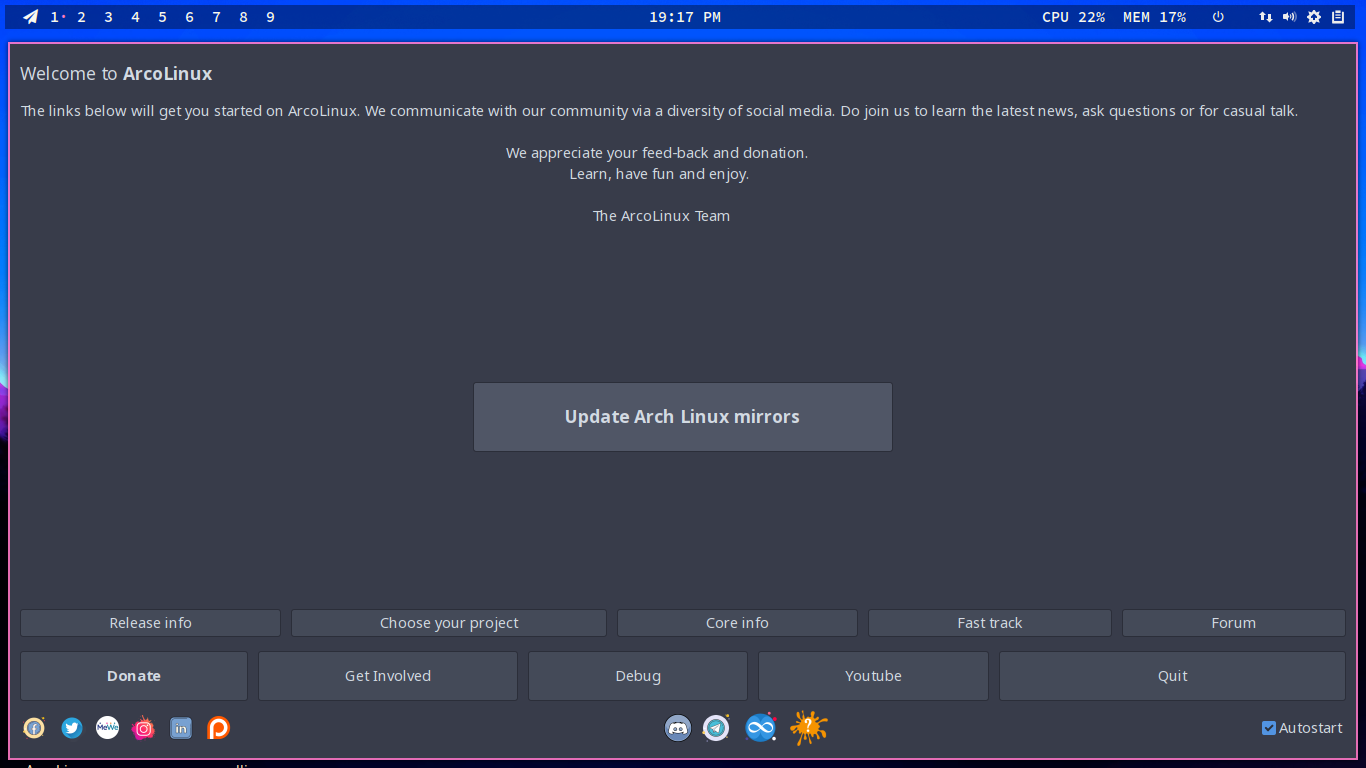The image size is (1366, 768).
Task: Click the power icon in top bar
Action: click(1218, 17)
